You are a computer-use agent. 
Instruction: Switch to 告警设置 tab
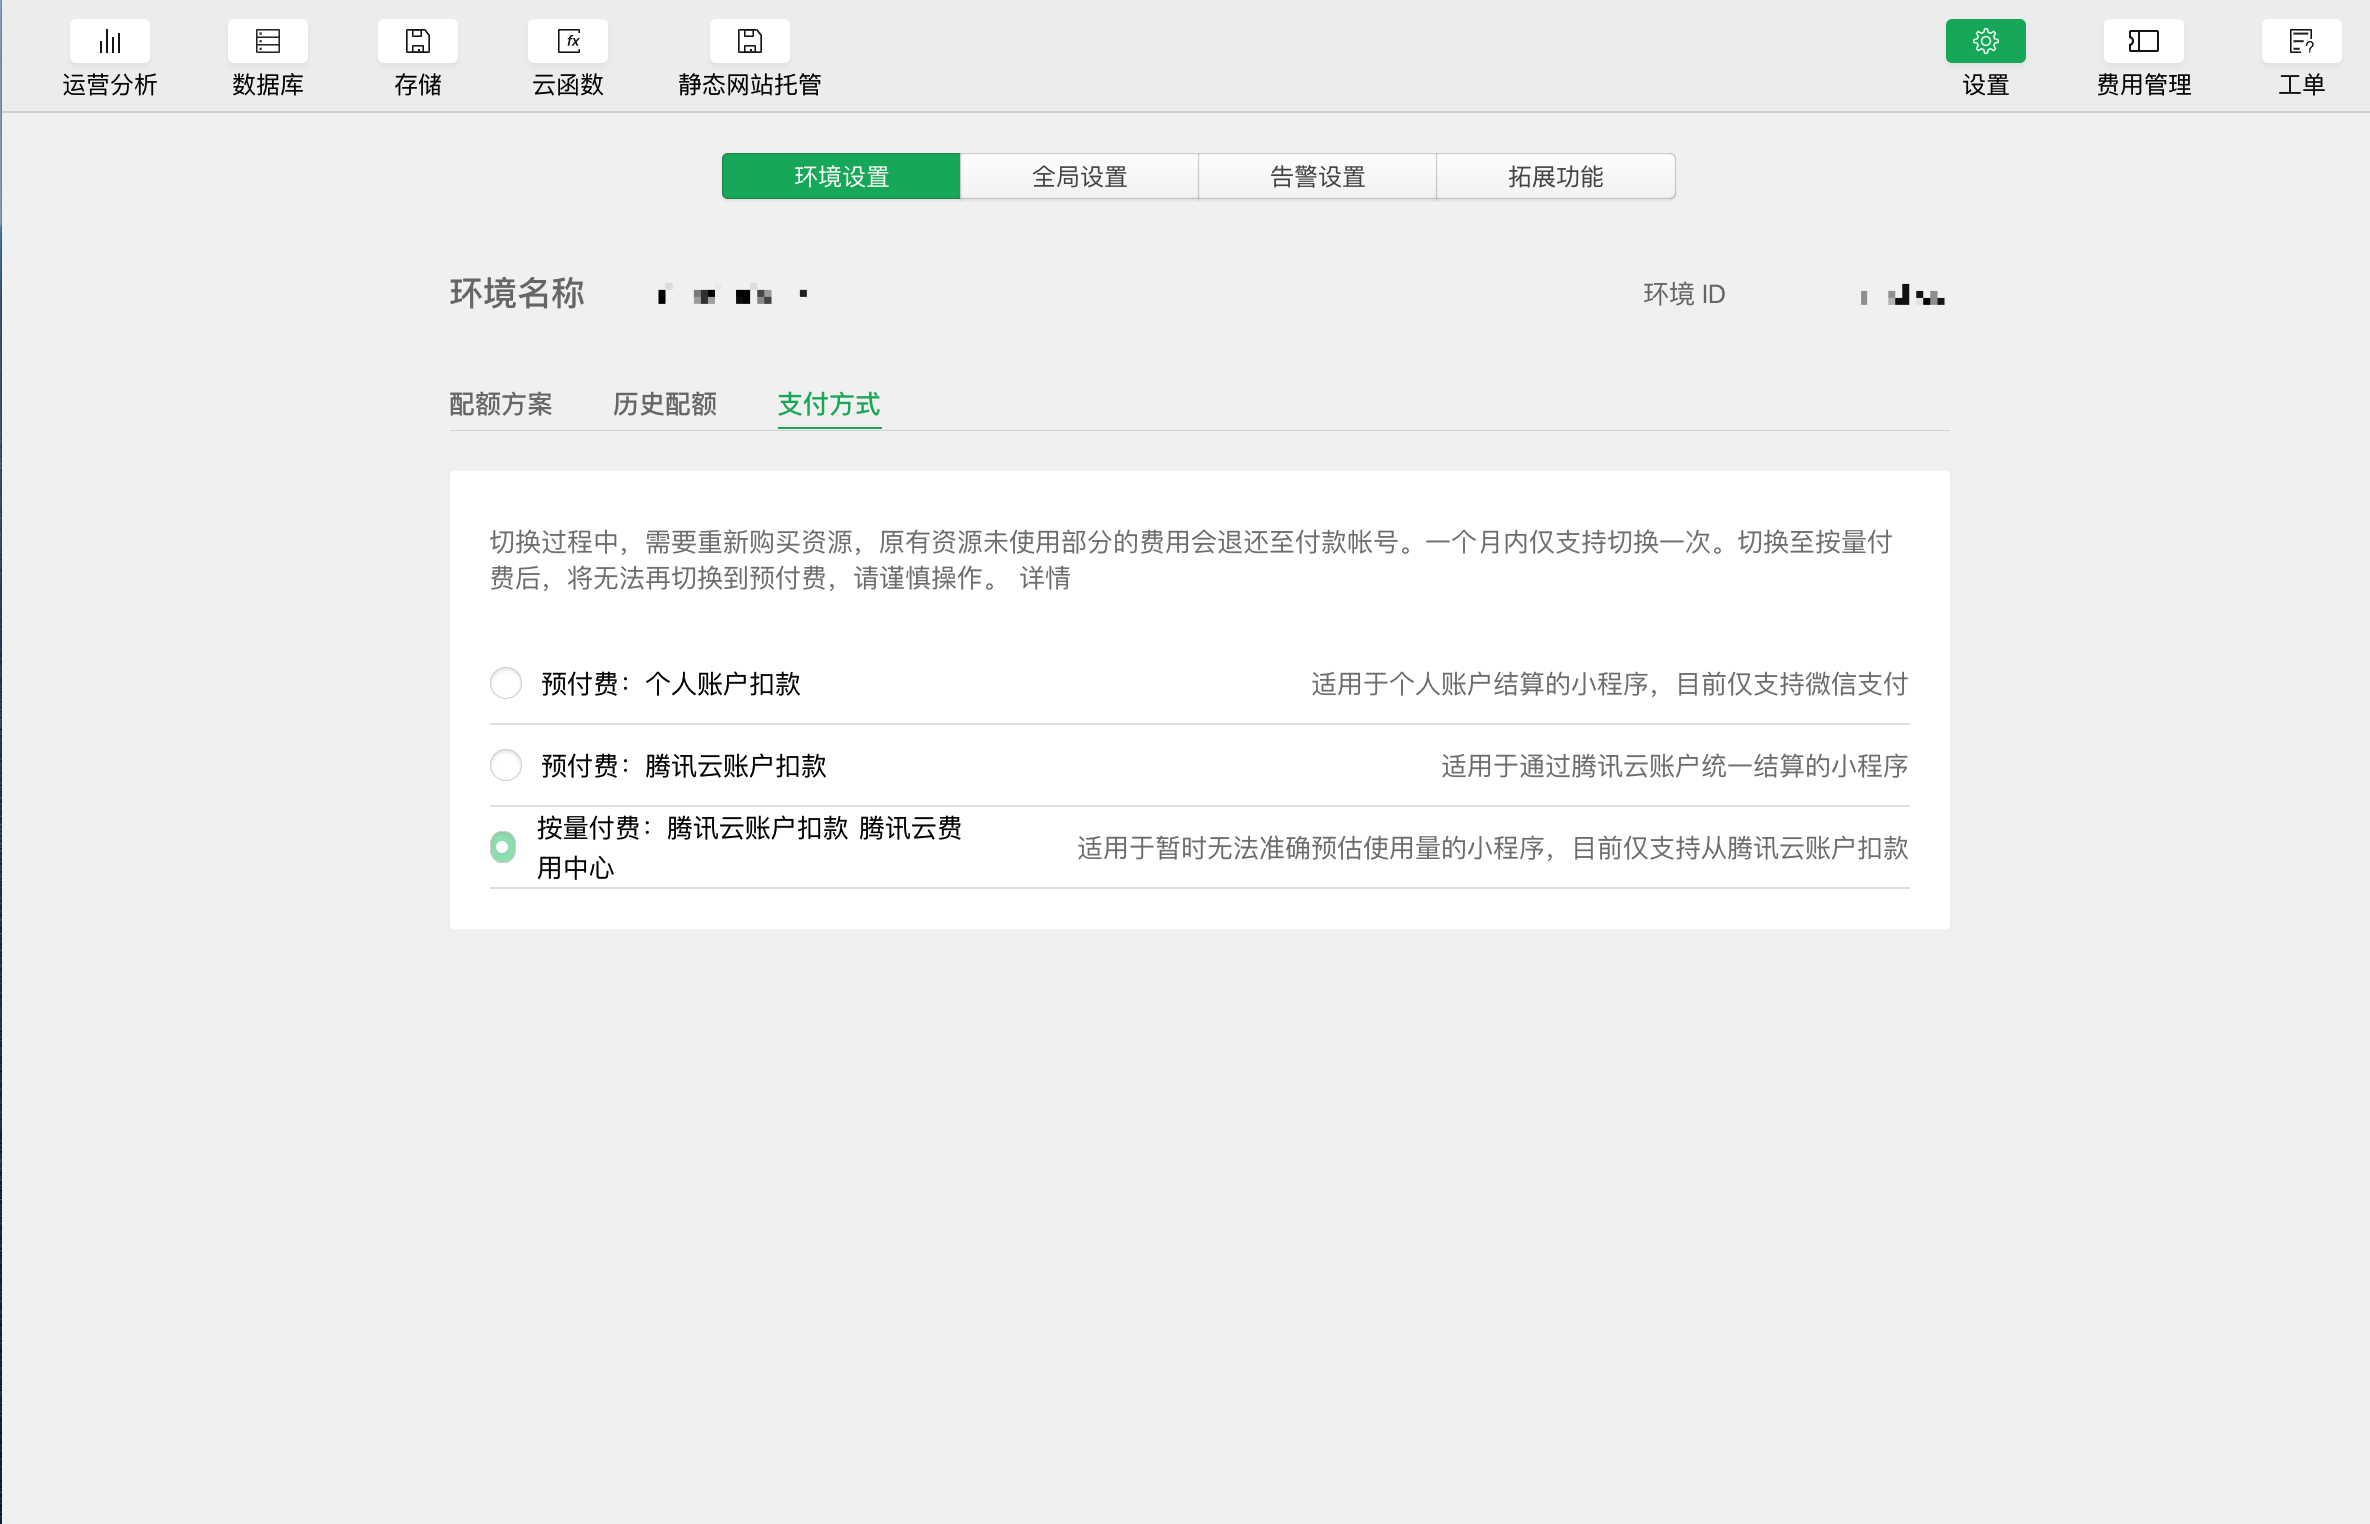point(1317,177)
